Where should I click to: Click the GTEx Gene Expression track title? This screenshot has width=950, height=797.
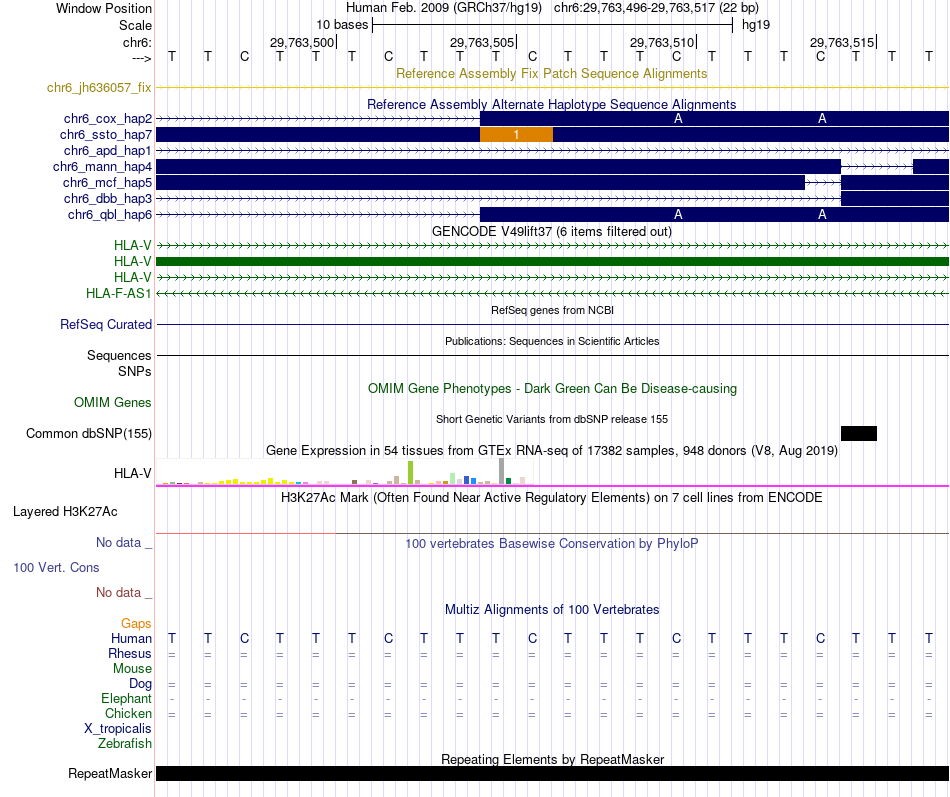click(x=552, y=450)
